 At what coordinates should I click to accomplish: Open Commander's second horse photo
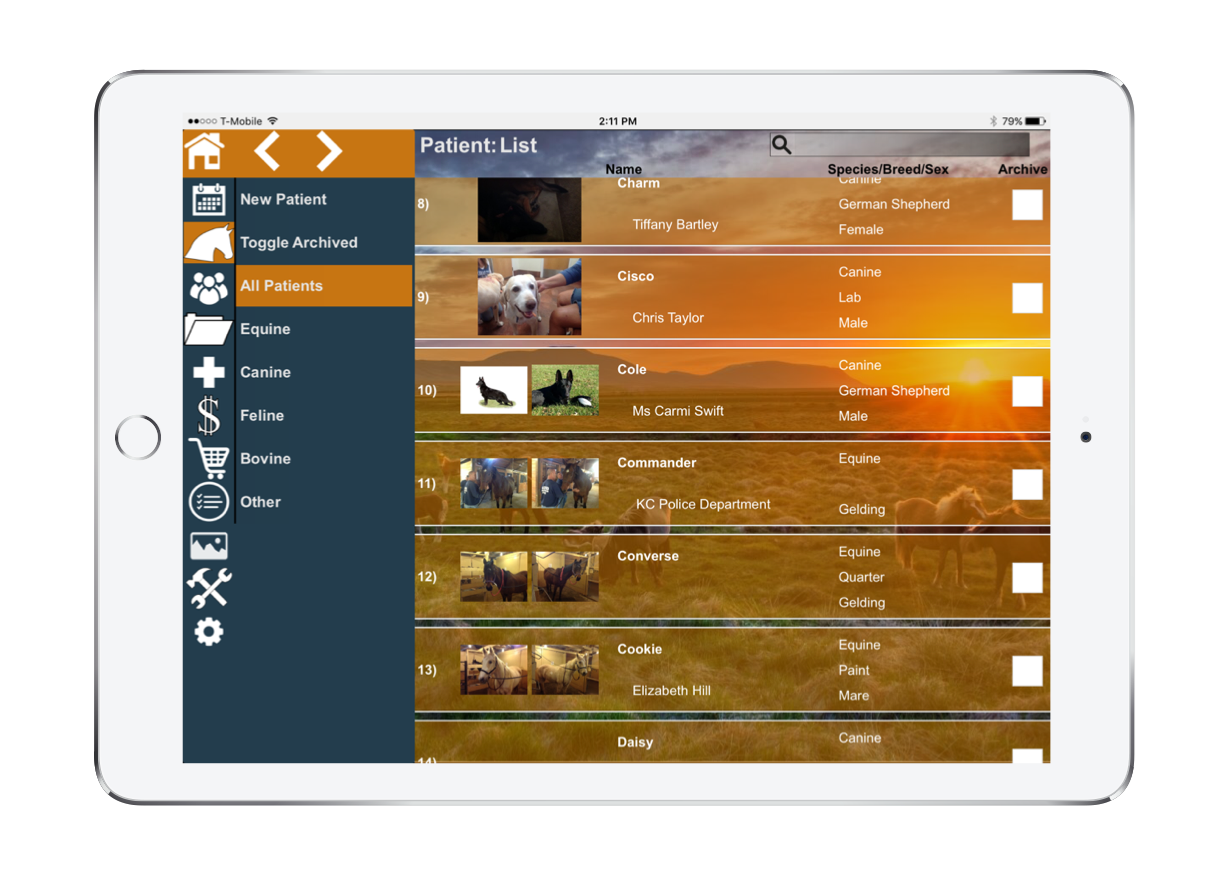[x=565, y=483]
